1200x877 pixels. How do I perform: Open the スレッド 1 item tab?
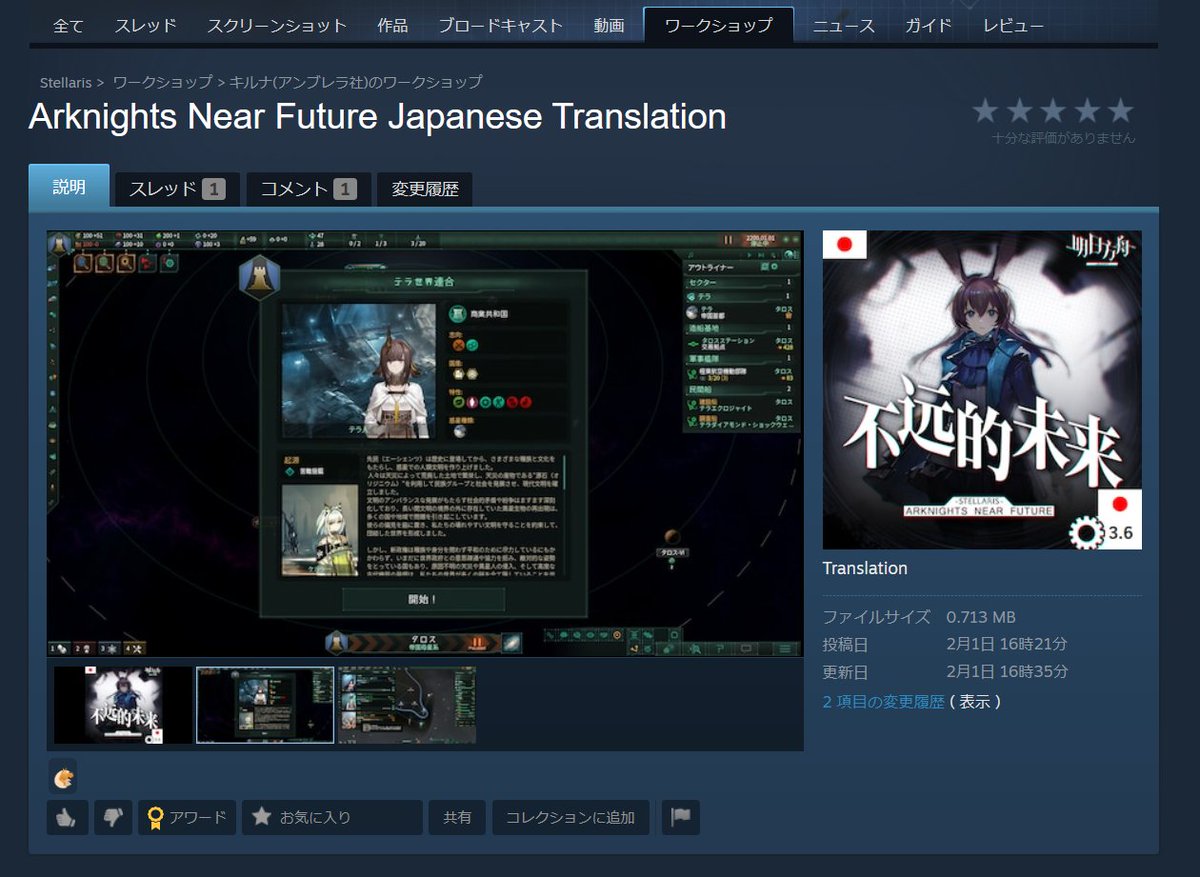tap(177, 189)
